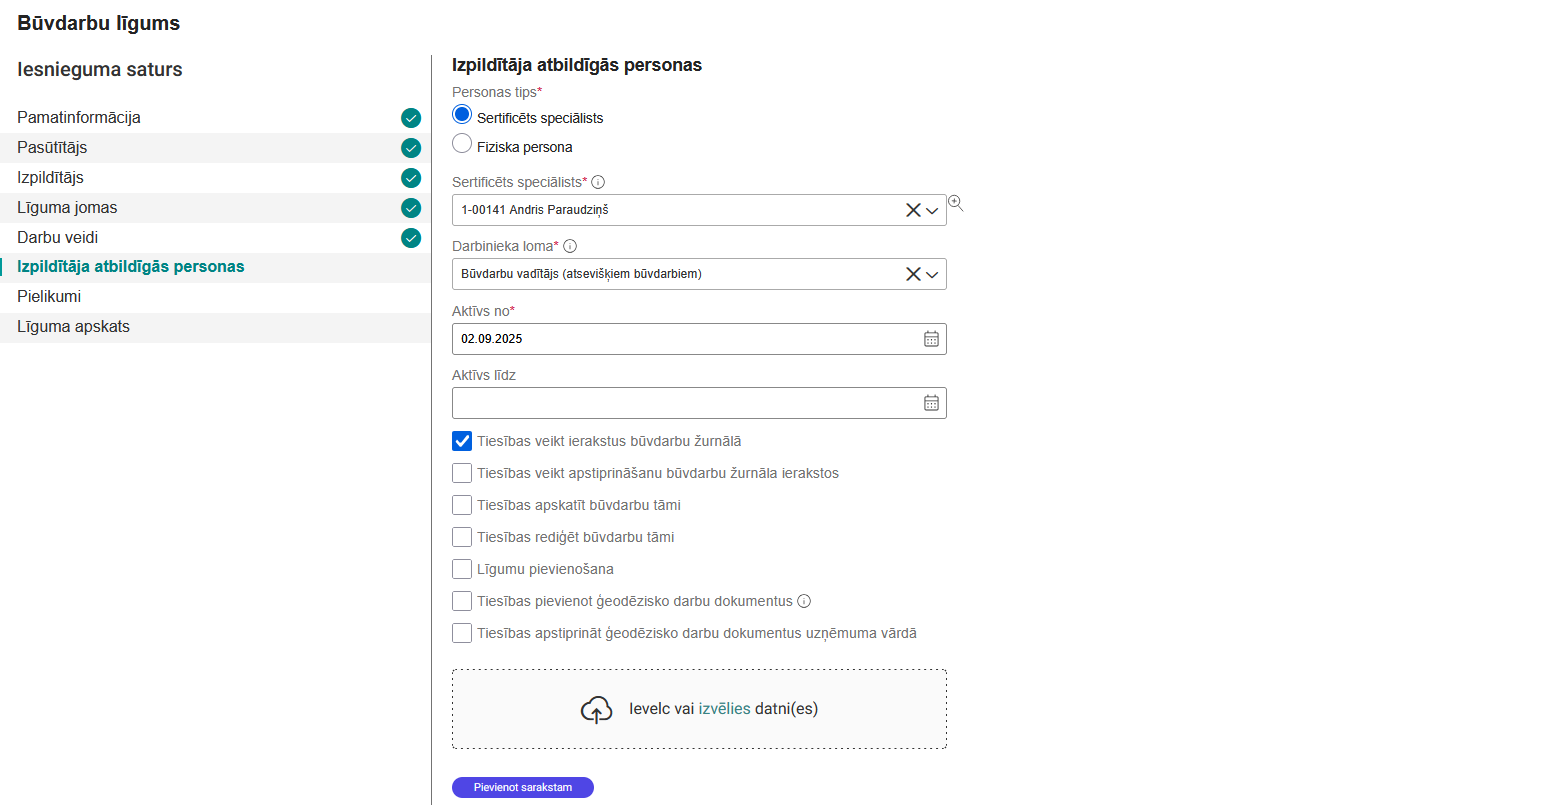Open the Aktīvs no calendar picker
1552x805 pixels.
[931, 339]
